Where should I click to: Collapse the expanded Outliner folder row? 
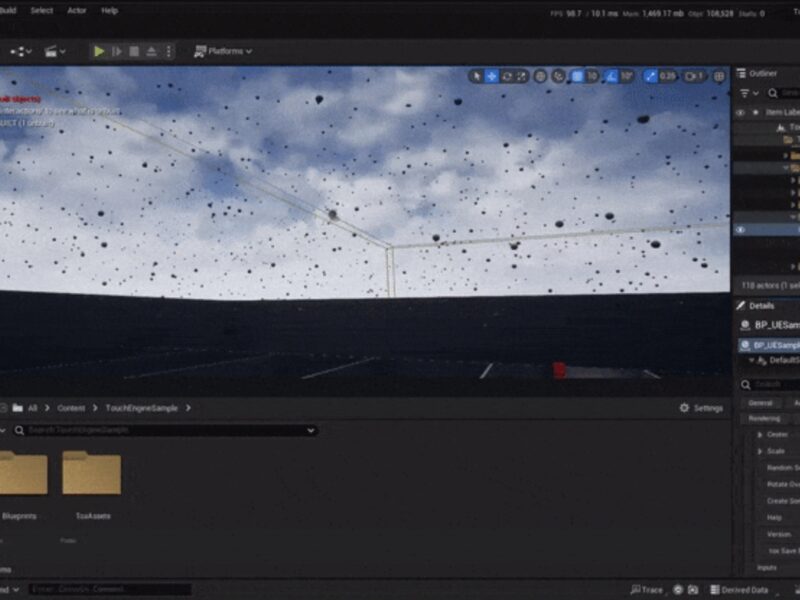coord(786,167)
